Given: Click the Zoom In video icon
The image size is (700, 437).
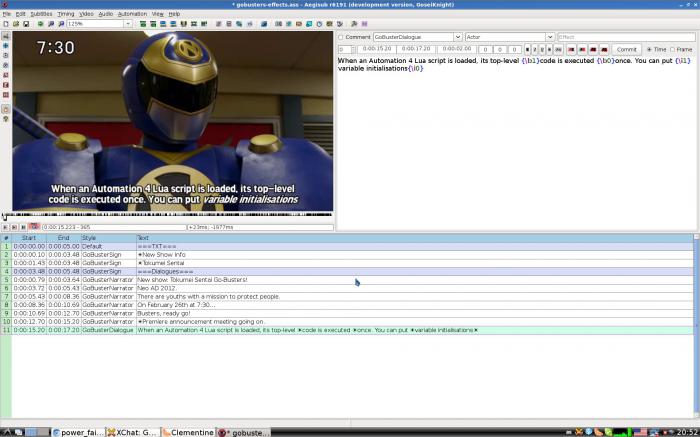Looking at the screenshot, I should point(51,24).
